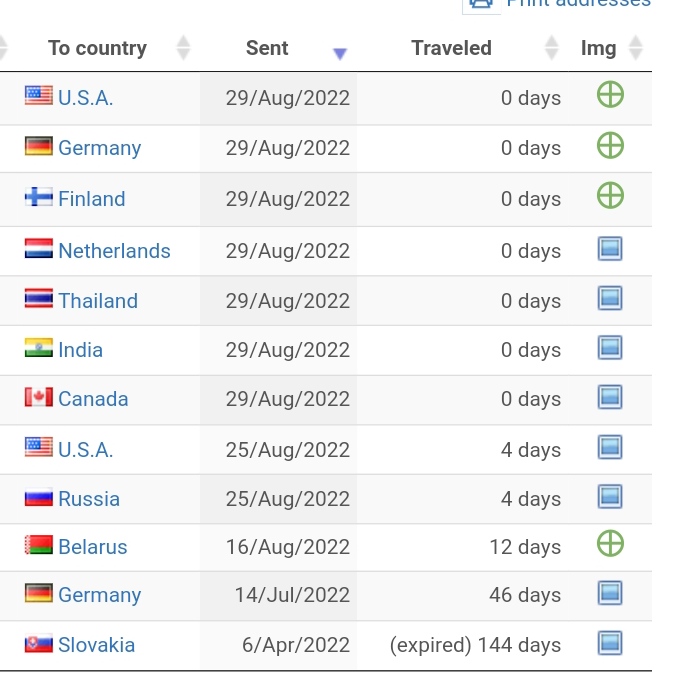
Task: Open the Netherlands country link
Action: (x=114, y=251)
